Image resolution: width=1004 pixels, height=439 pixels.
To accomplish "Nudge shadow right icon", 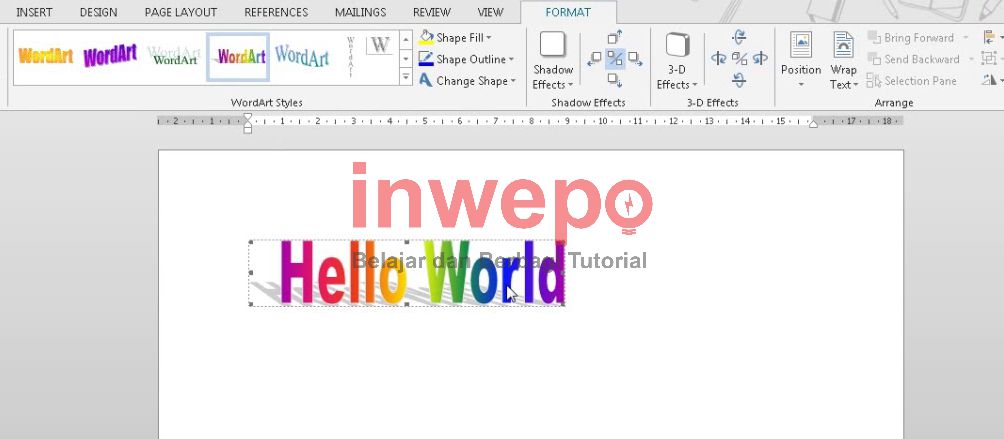I will [x=635, y=59].
